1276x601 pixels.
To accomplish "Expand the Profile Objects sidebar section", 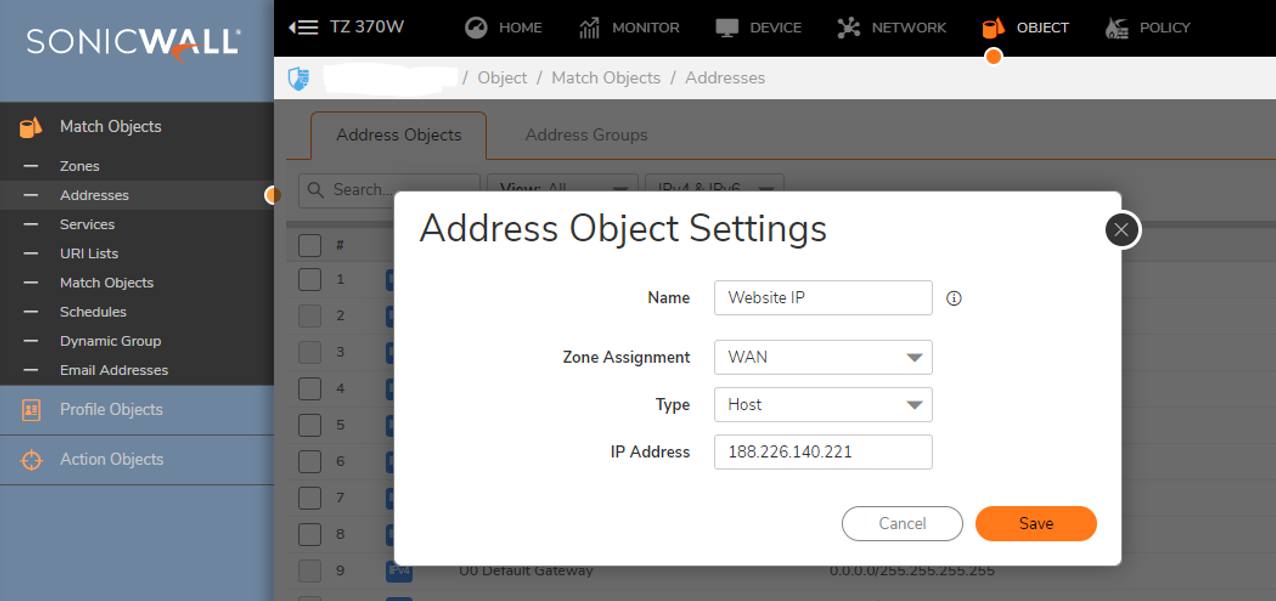I will 111,410.
